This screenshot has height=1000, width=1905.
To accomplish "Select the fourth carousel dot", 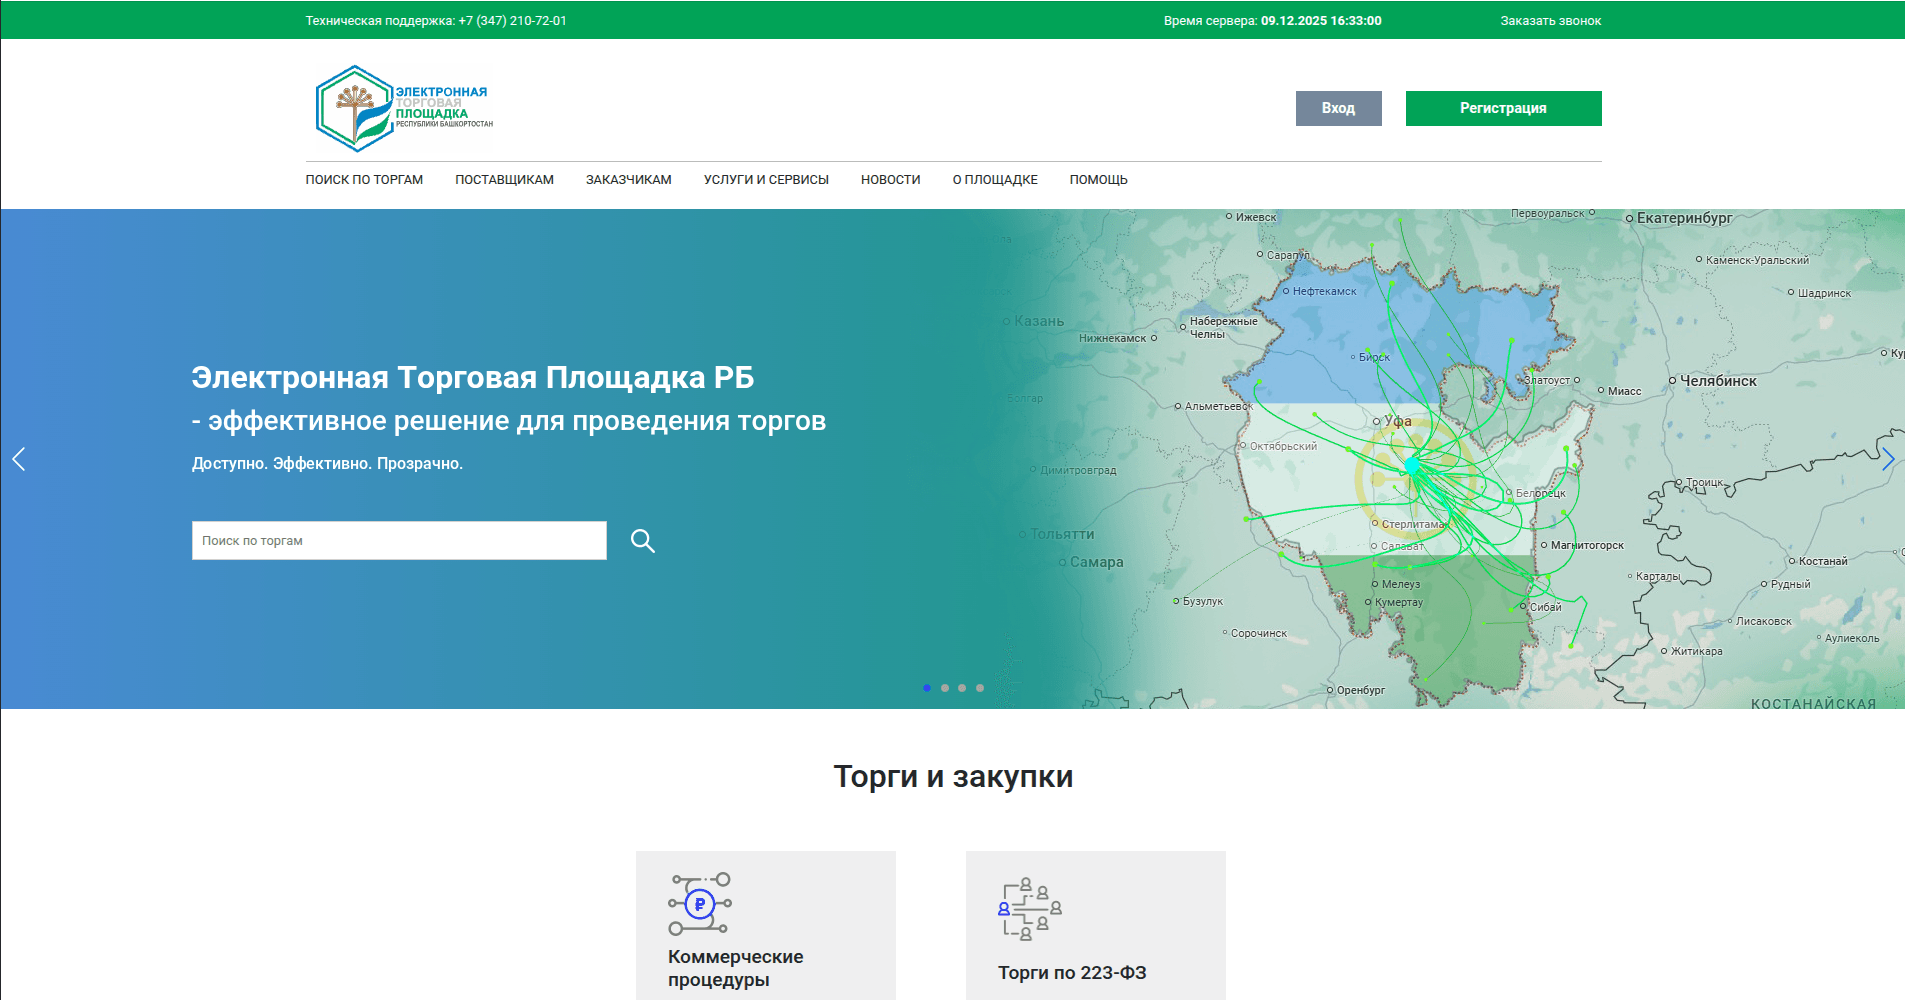I will coord(980,688).
